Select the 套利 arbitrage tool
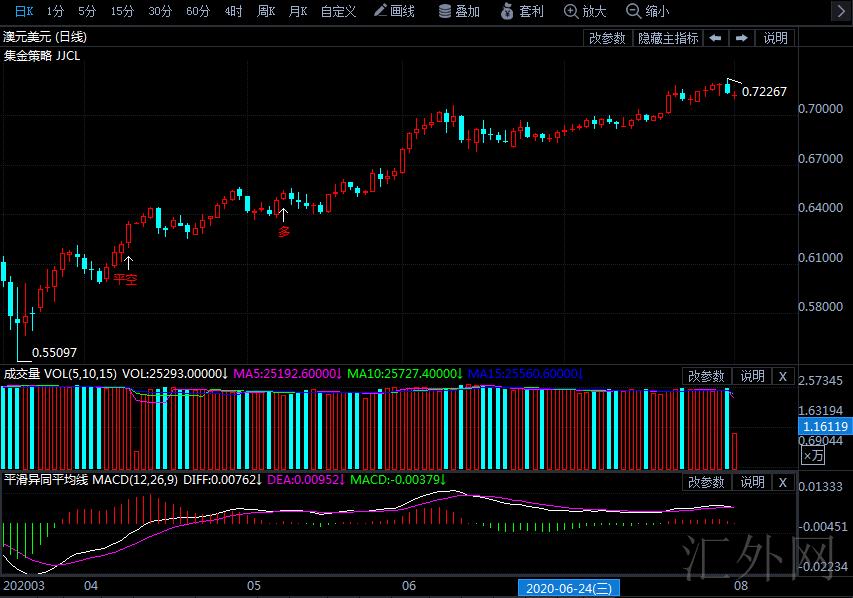 coord(522,11)
